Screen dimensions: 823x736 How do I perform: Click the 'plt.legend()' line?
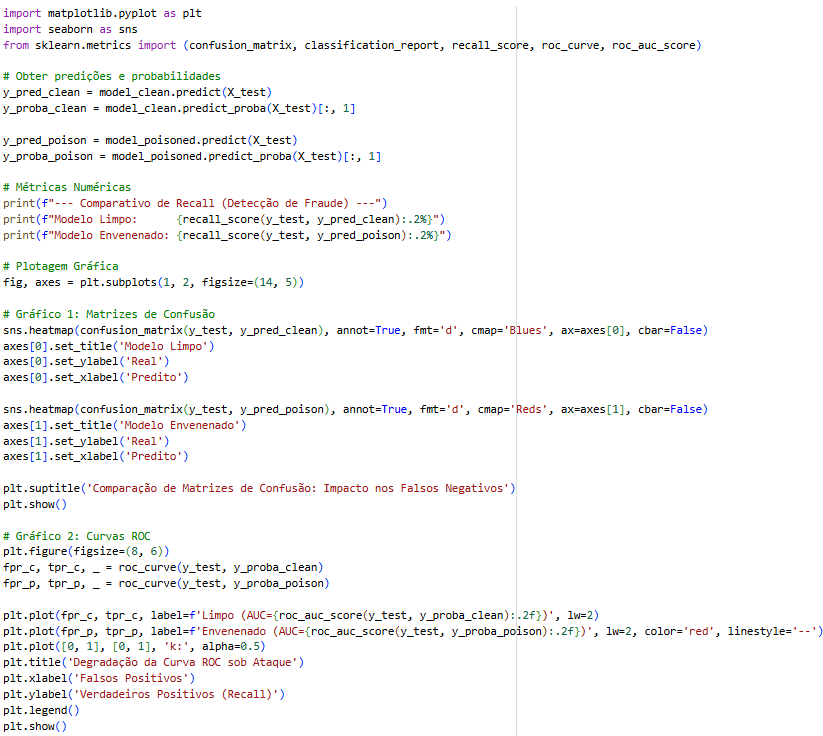(41, 710)
